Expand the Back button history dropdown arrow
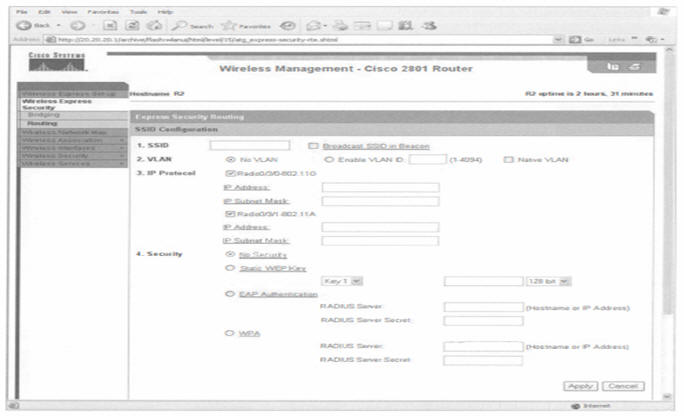This screenshot has width=684, height=416. click(x=58, y=26)
